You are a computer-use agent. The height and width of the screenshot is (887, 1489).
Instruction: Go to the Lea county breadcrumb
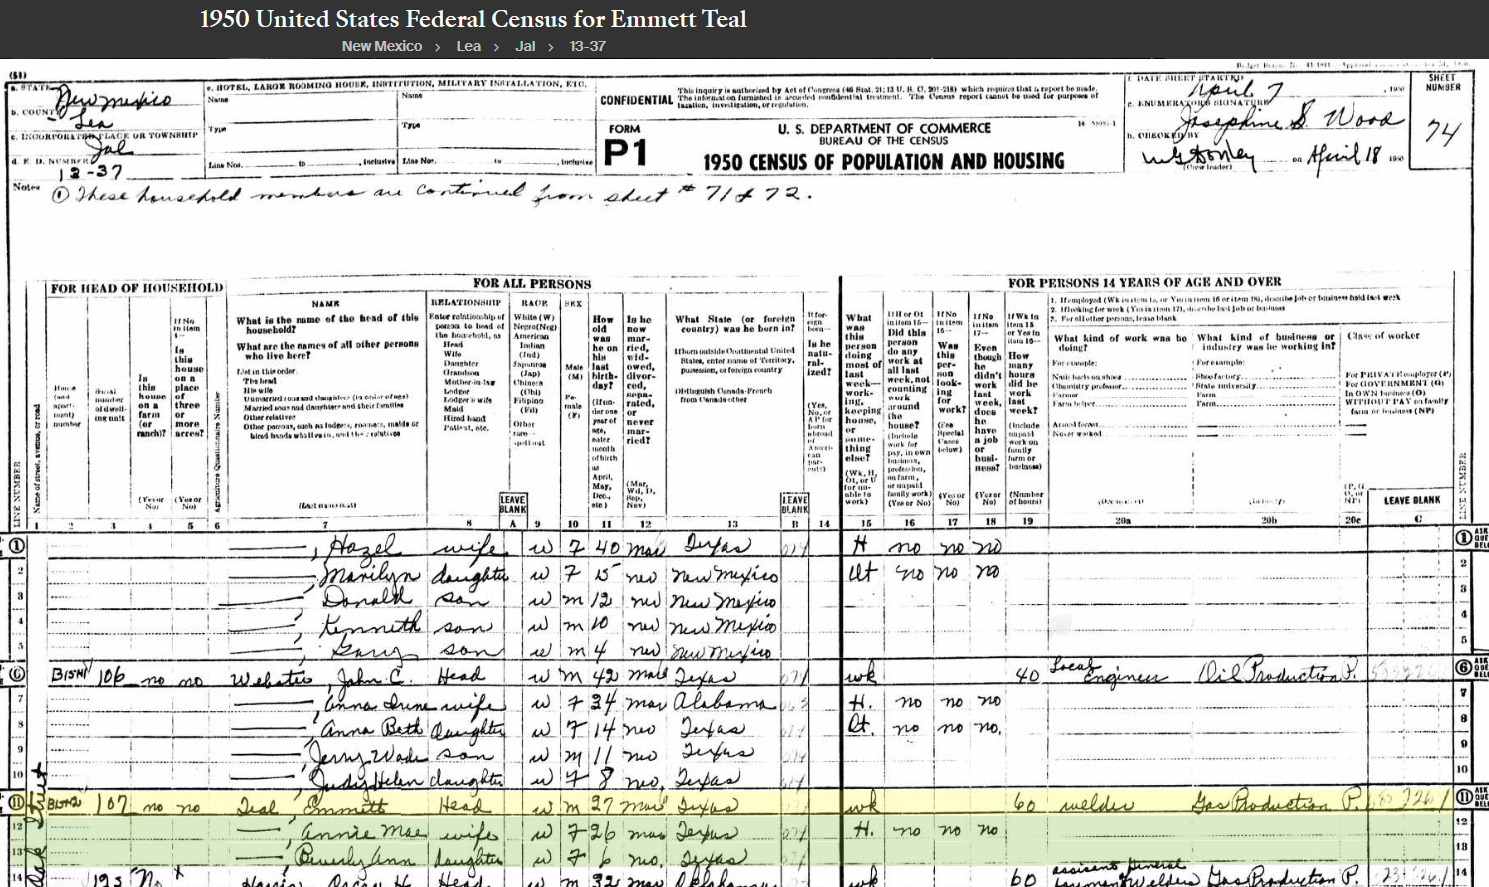pos(468,46)
